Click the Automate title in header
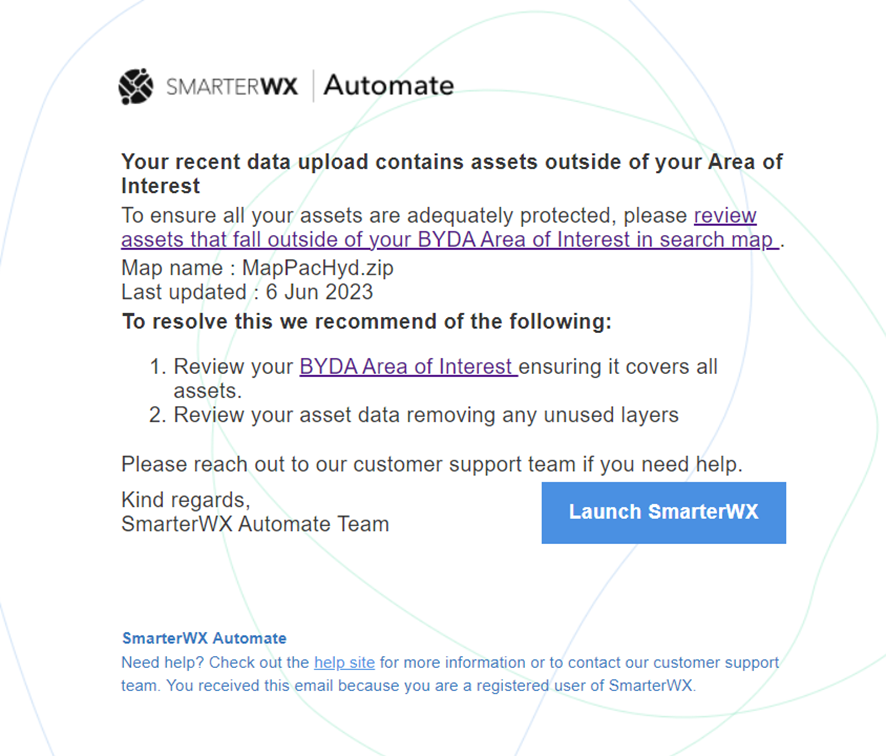886x756 pixels. point(389,86)
